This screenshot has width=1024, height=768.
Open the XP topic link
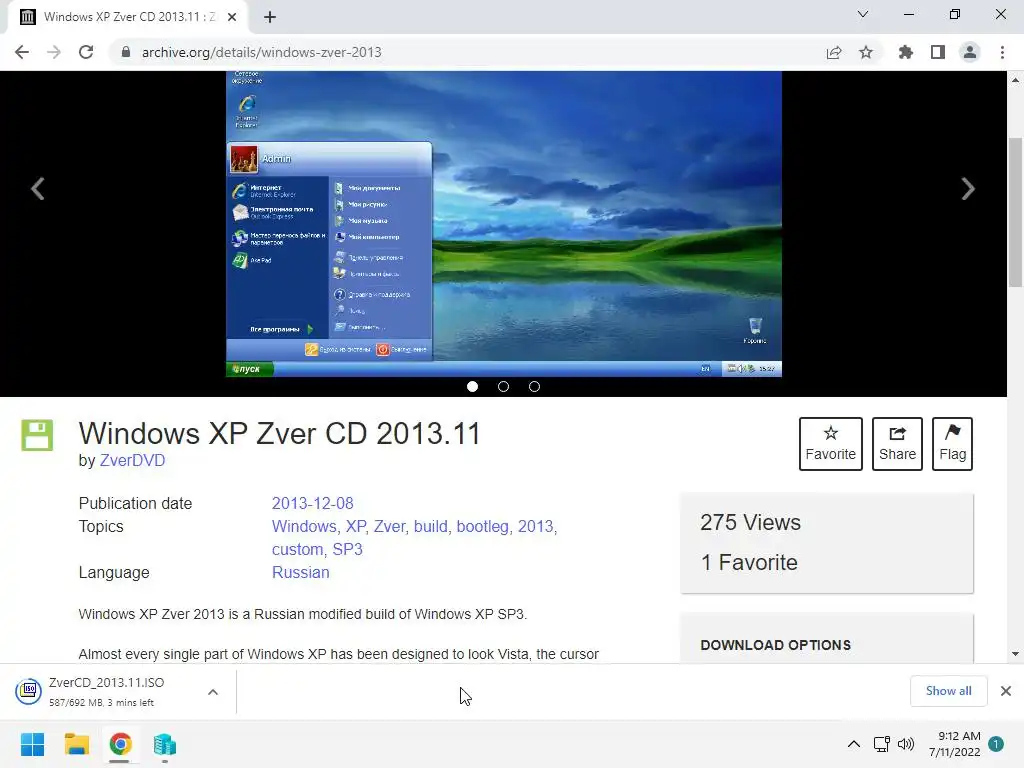click(x=356, y=526)
